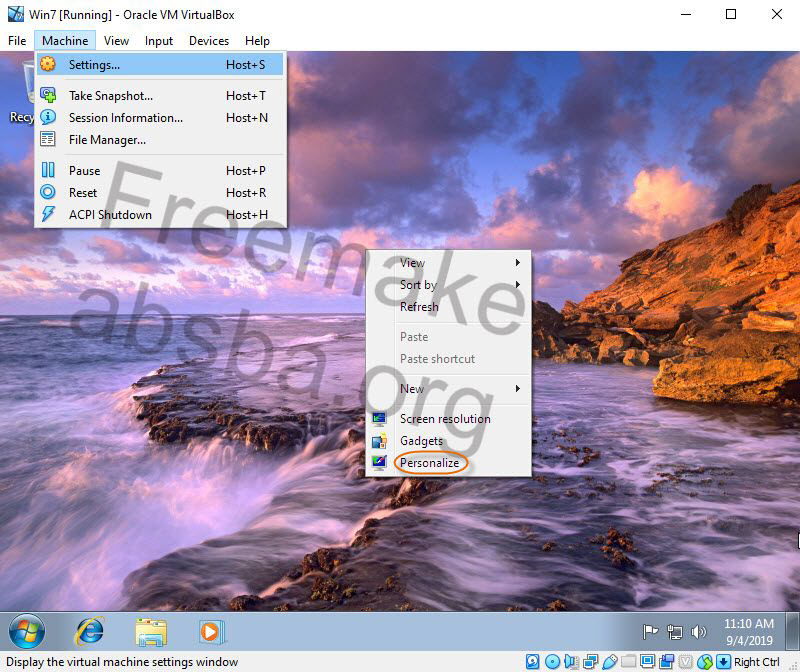Click guest volume speaker icon

point(698,632)
